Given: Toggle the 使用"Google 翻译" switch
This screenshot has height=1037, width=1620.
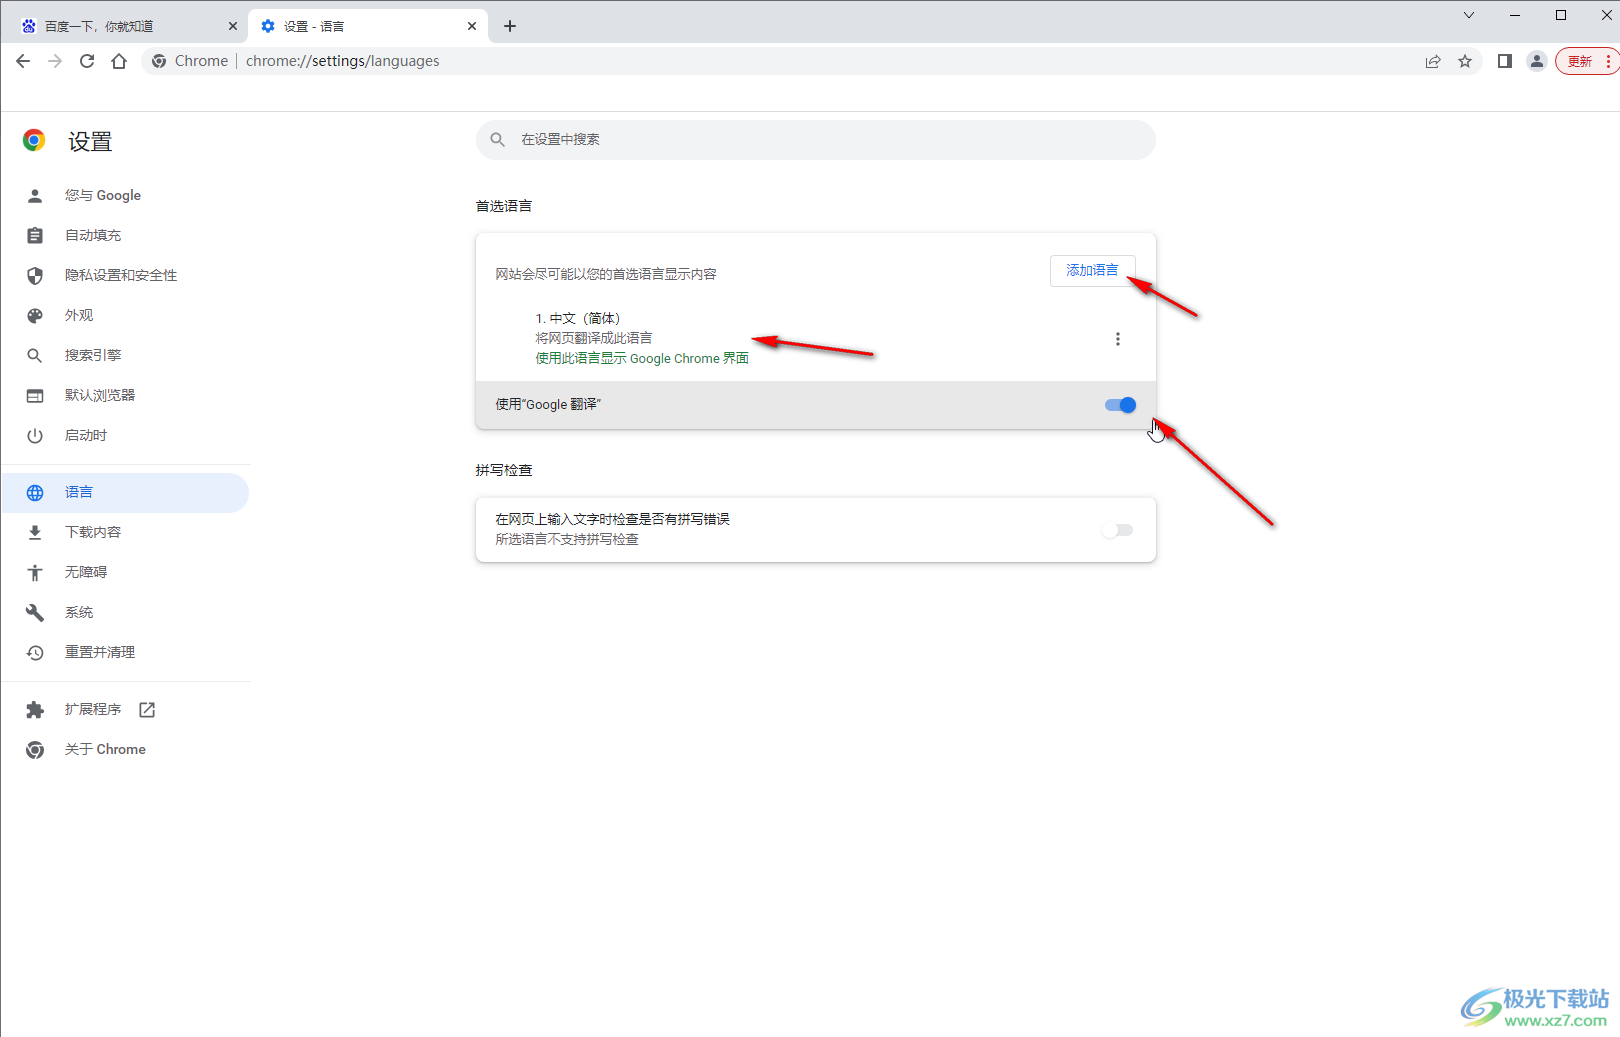Looking at the screenshot, I should 1120,405.
